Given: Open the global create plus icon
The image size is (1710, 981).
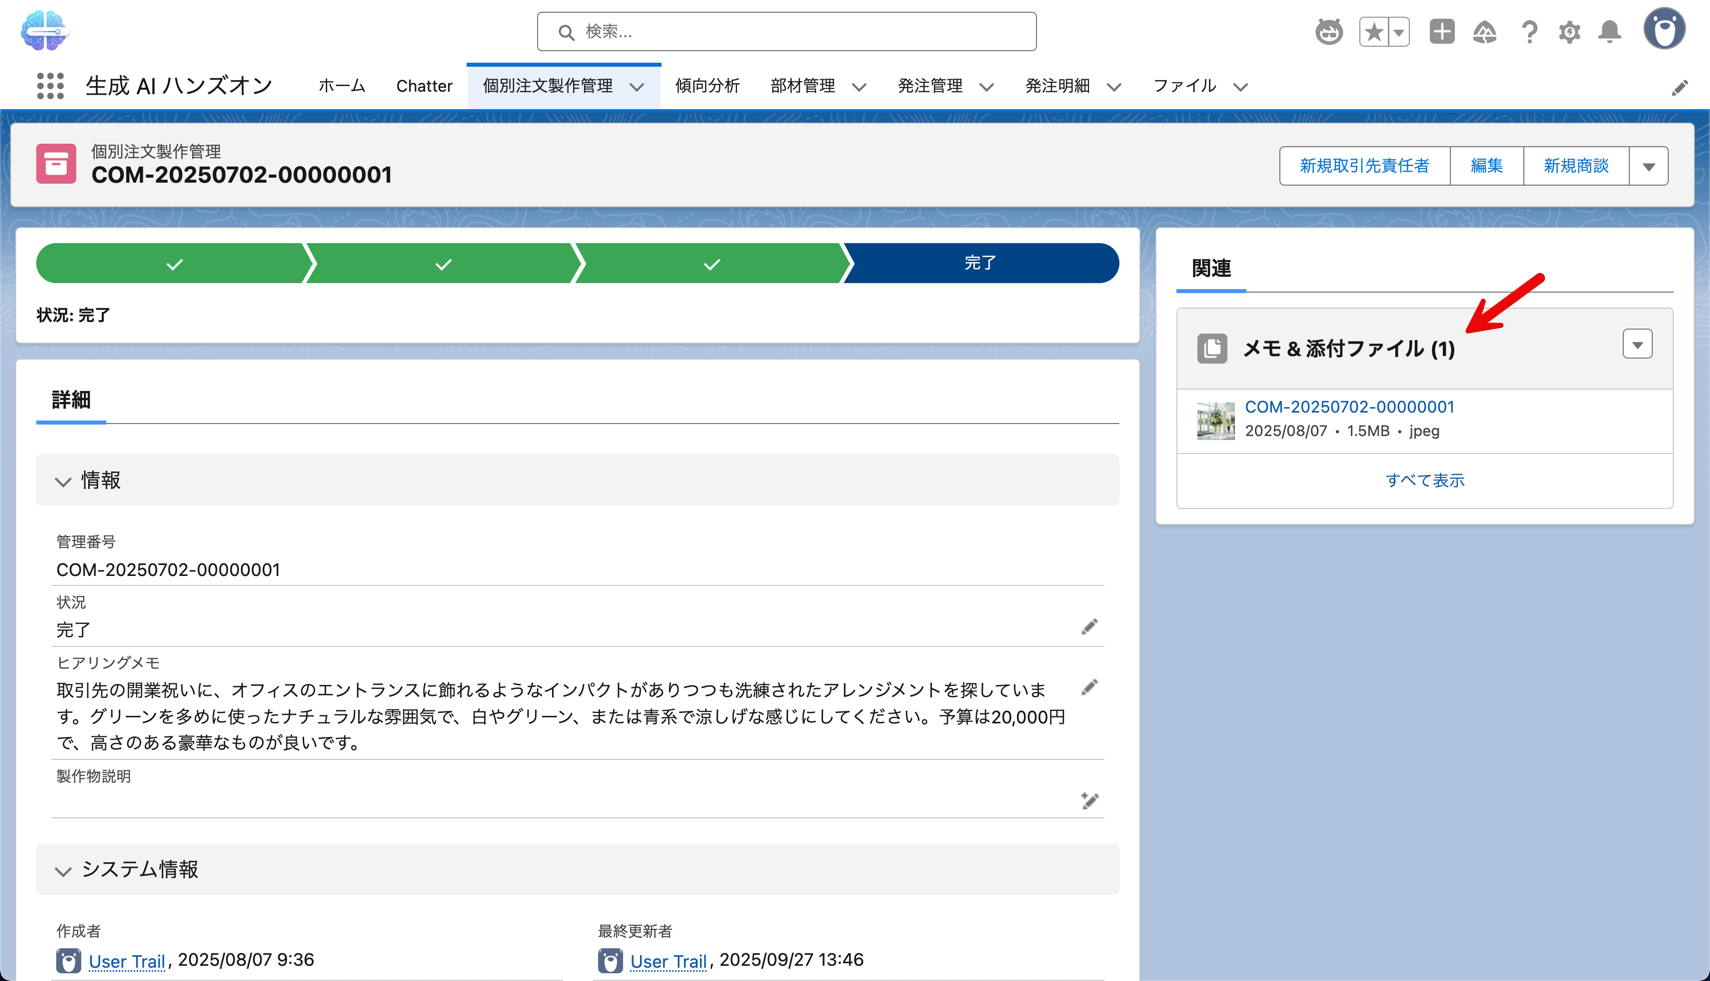Looking at the screenshot, I should tap(1441, 32).
